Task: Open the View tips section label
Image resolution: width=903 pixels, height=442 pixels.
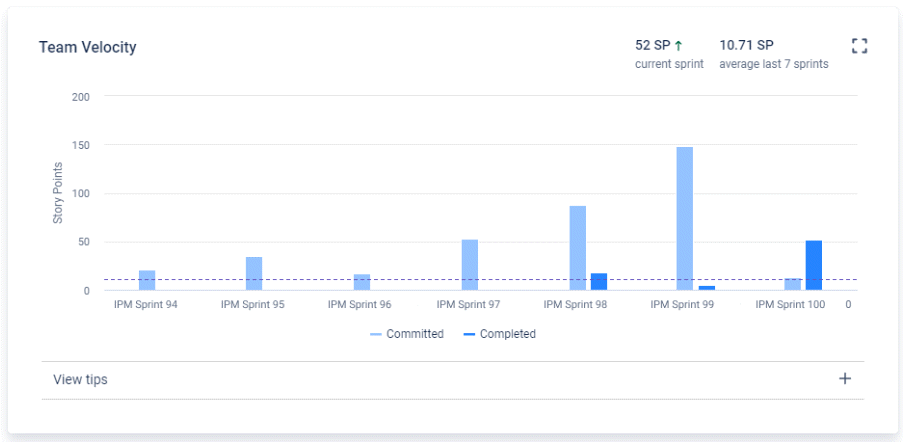Action: point(81,380)
